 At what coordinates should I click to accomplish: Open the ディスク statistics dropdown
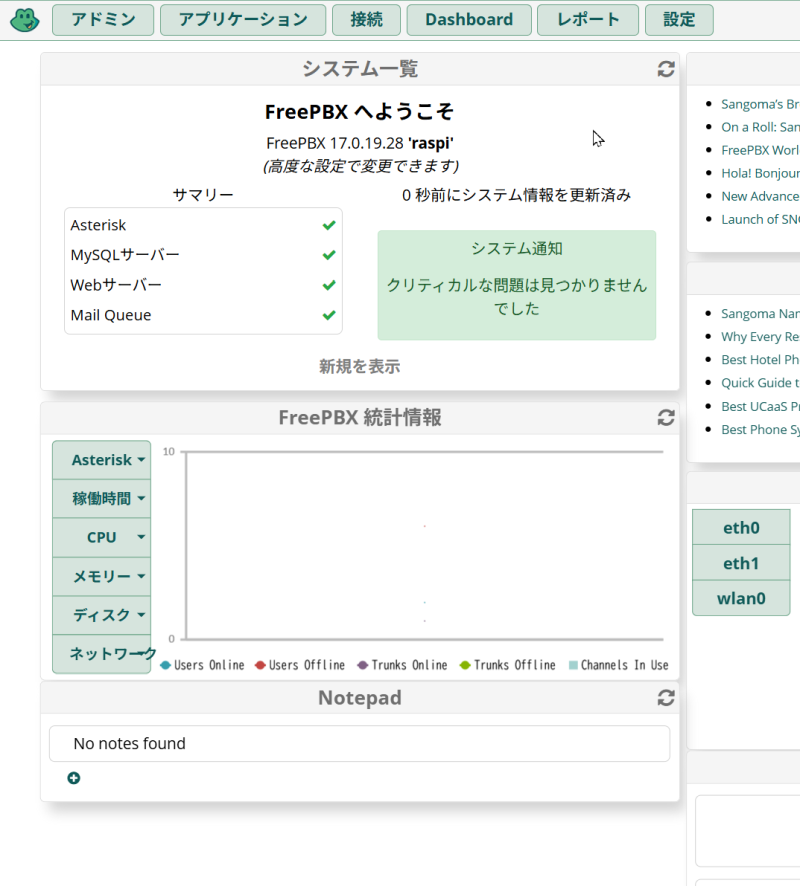click(102, 615)
